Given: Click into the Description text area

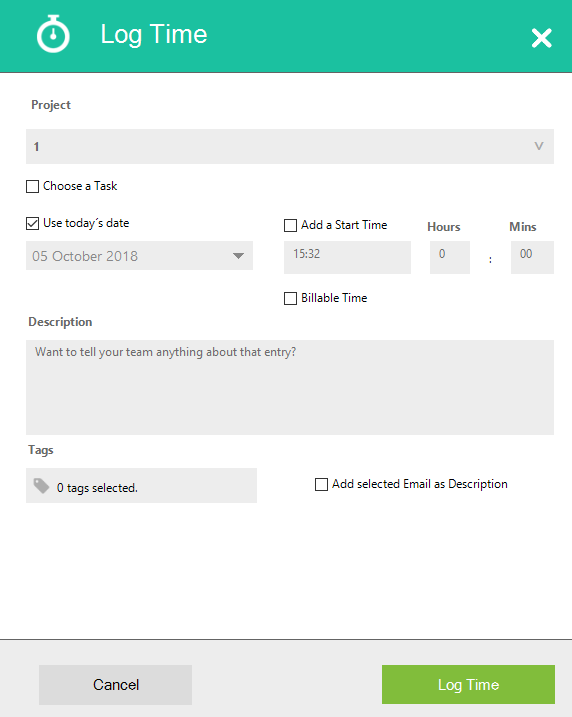Looking at the screenshot, I should [x=290, y=387].
